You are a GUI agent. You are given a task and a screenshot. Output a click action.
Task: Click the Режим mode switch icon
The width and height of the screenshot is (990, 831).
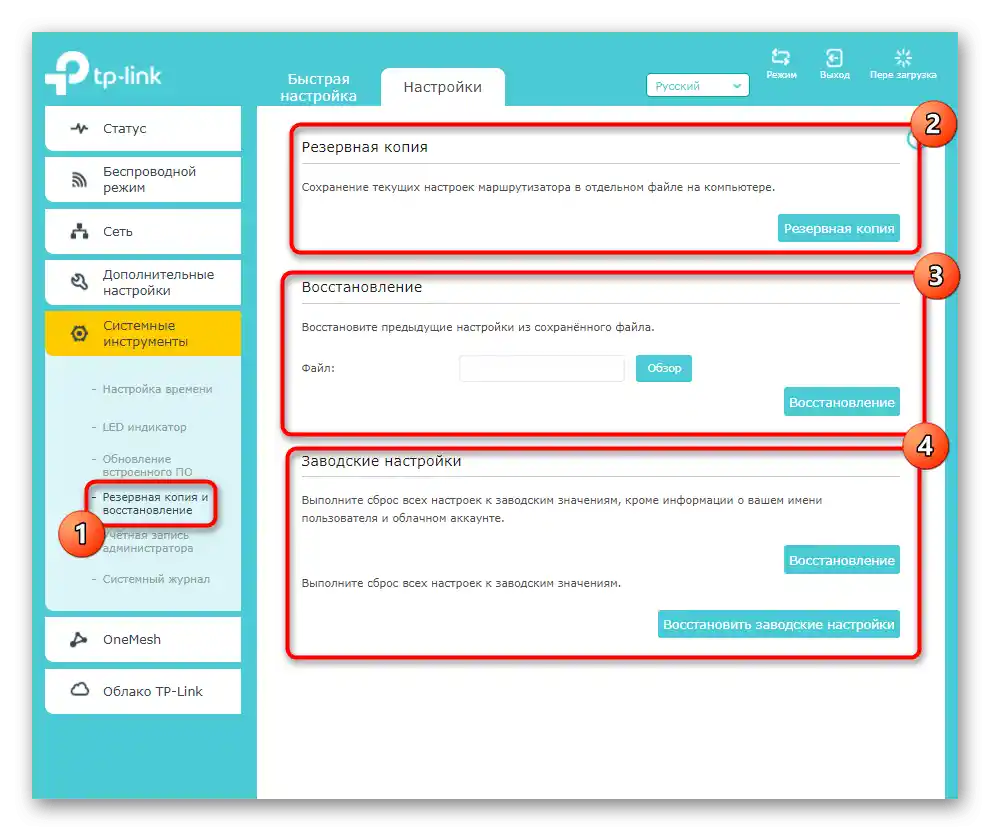coord(780,57)
